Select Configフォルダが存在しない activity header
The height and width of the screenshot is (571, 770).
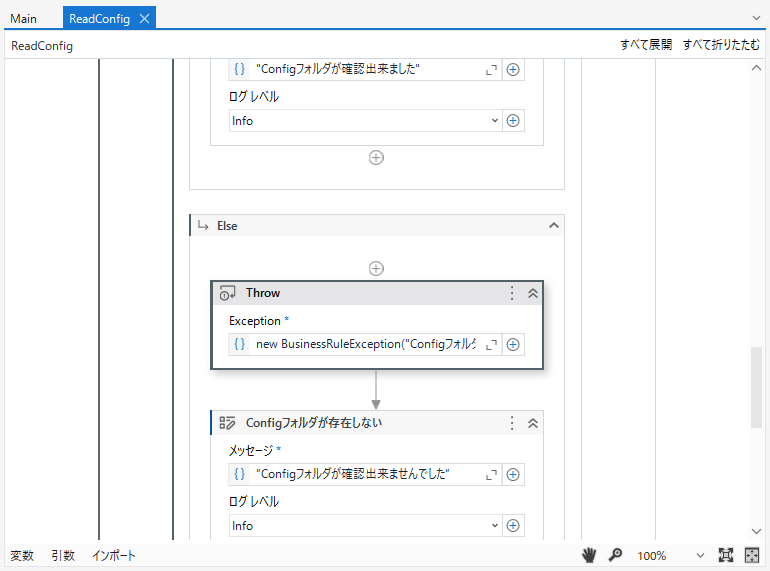pos(377,423)
